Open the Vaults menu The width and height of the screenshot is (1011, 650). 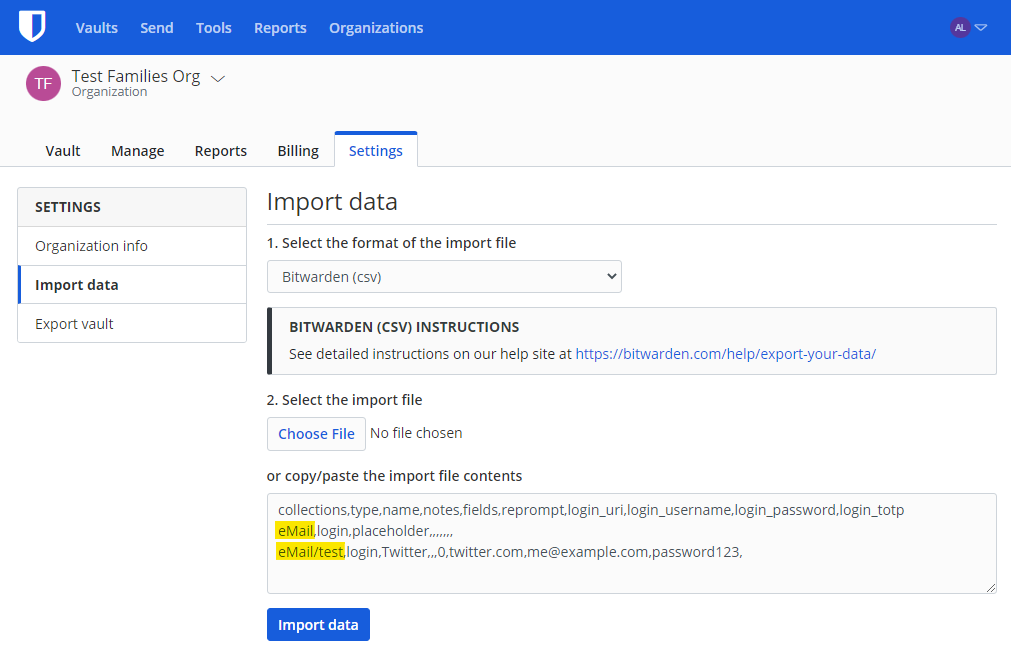coord(97,28)
